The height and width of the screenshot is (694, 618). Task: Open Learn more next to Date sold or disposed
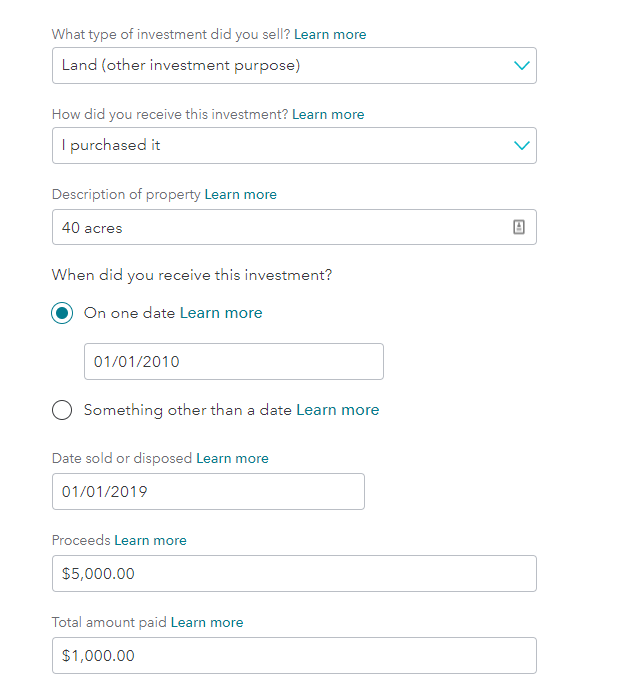pos(232,458)
